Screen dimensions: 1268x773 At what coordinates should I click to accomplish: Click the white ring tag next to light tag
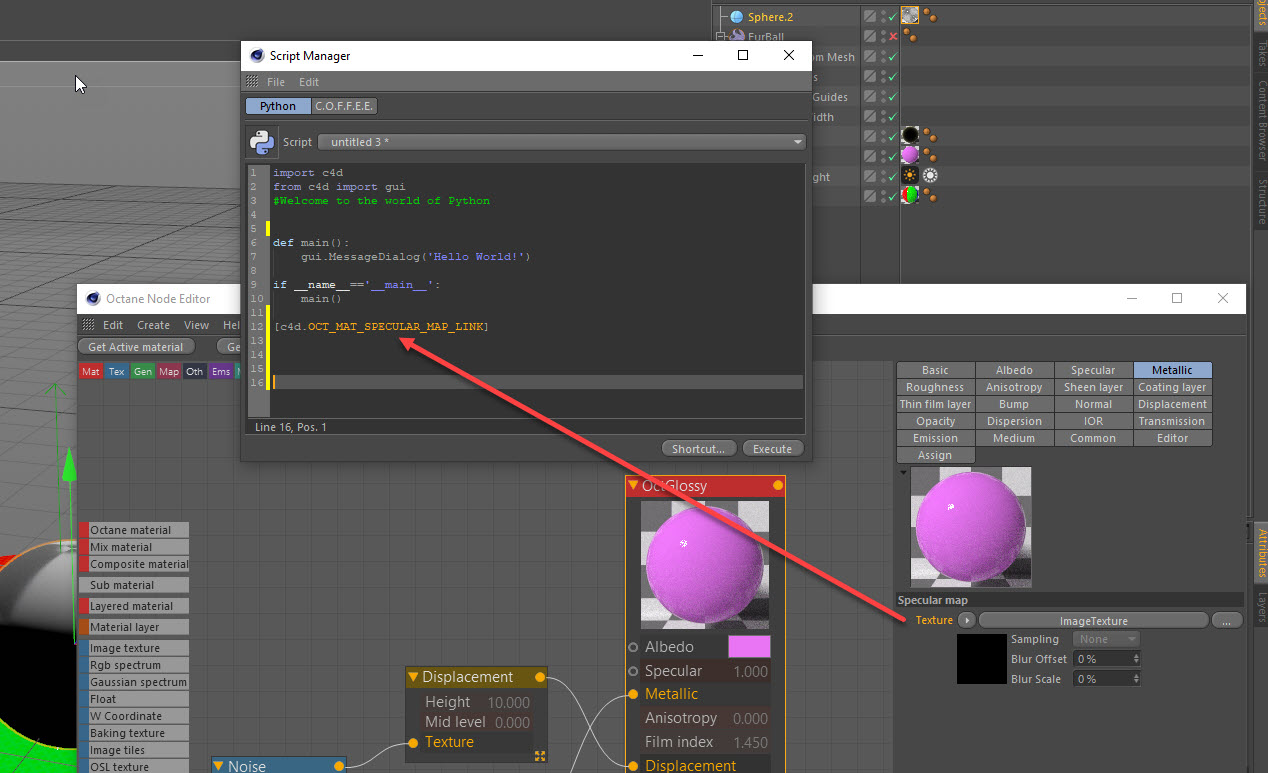pos(930,175)
